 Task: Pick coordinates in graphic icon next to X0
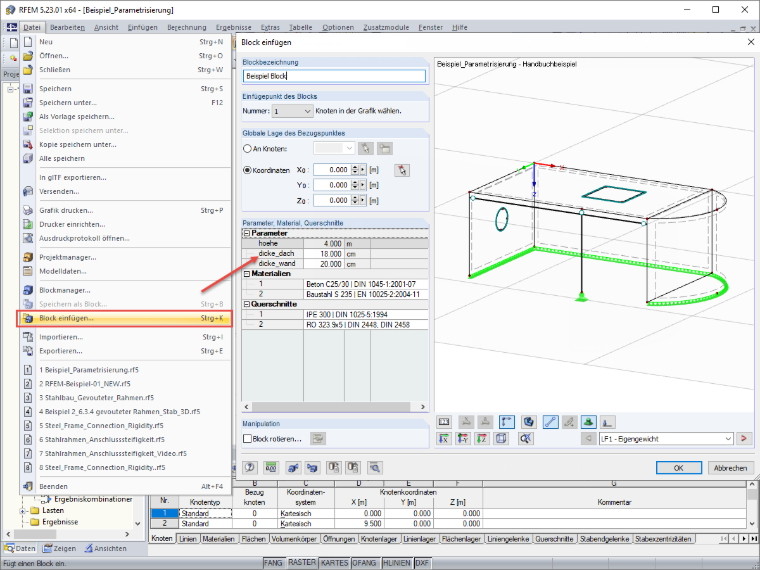tap(402, 170)
